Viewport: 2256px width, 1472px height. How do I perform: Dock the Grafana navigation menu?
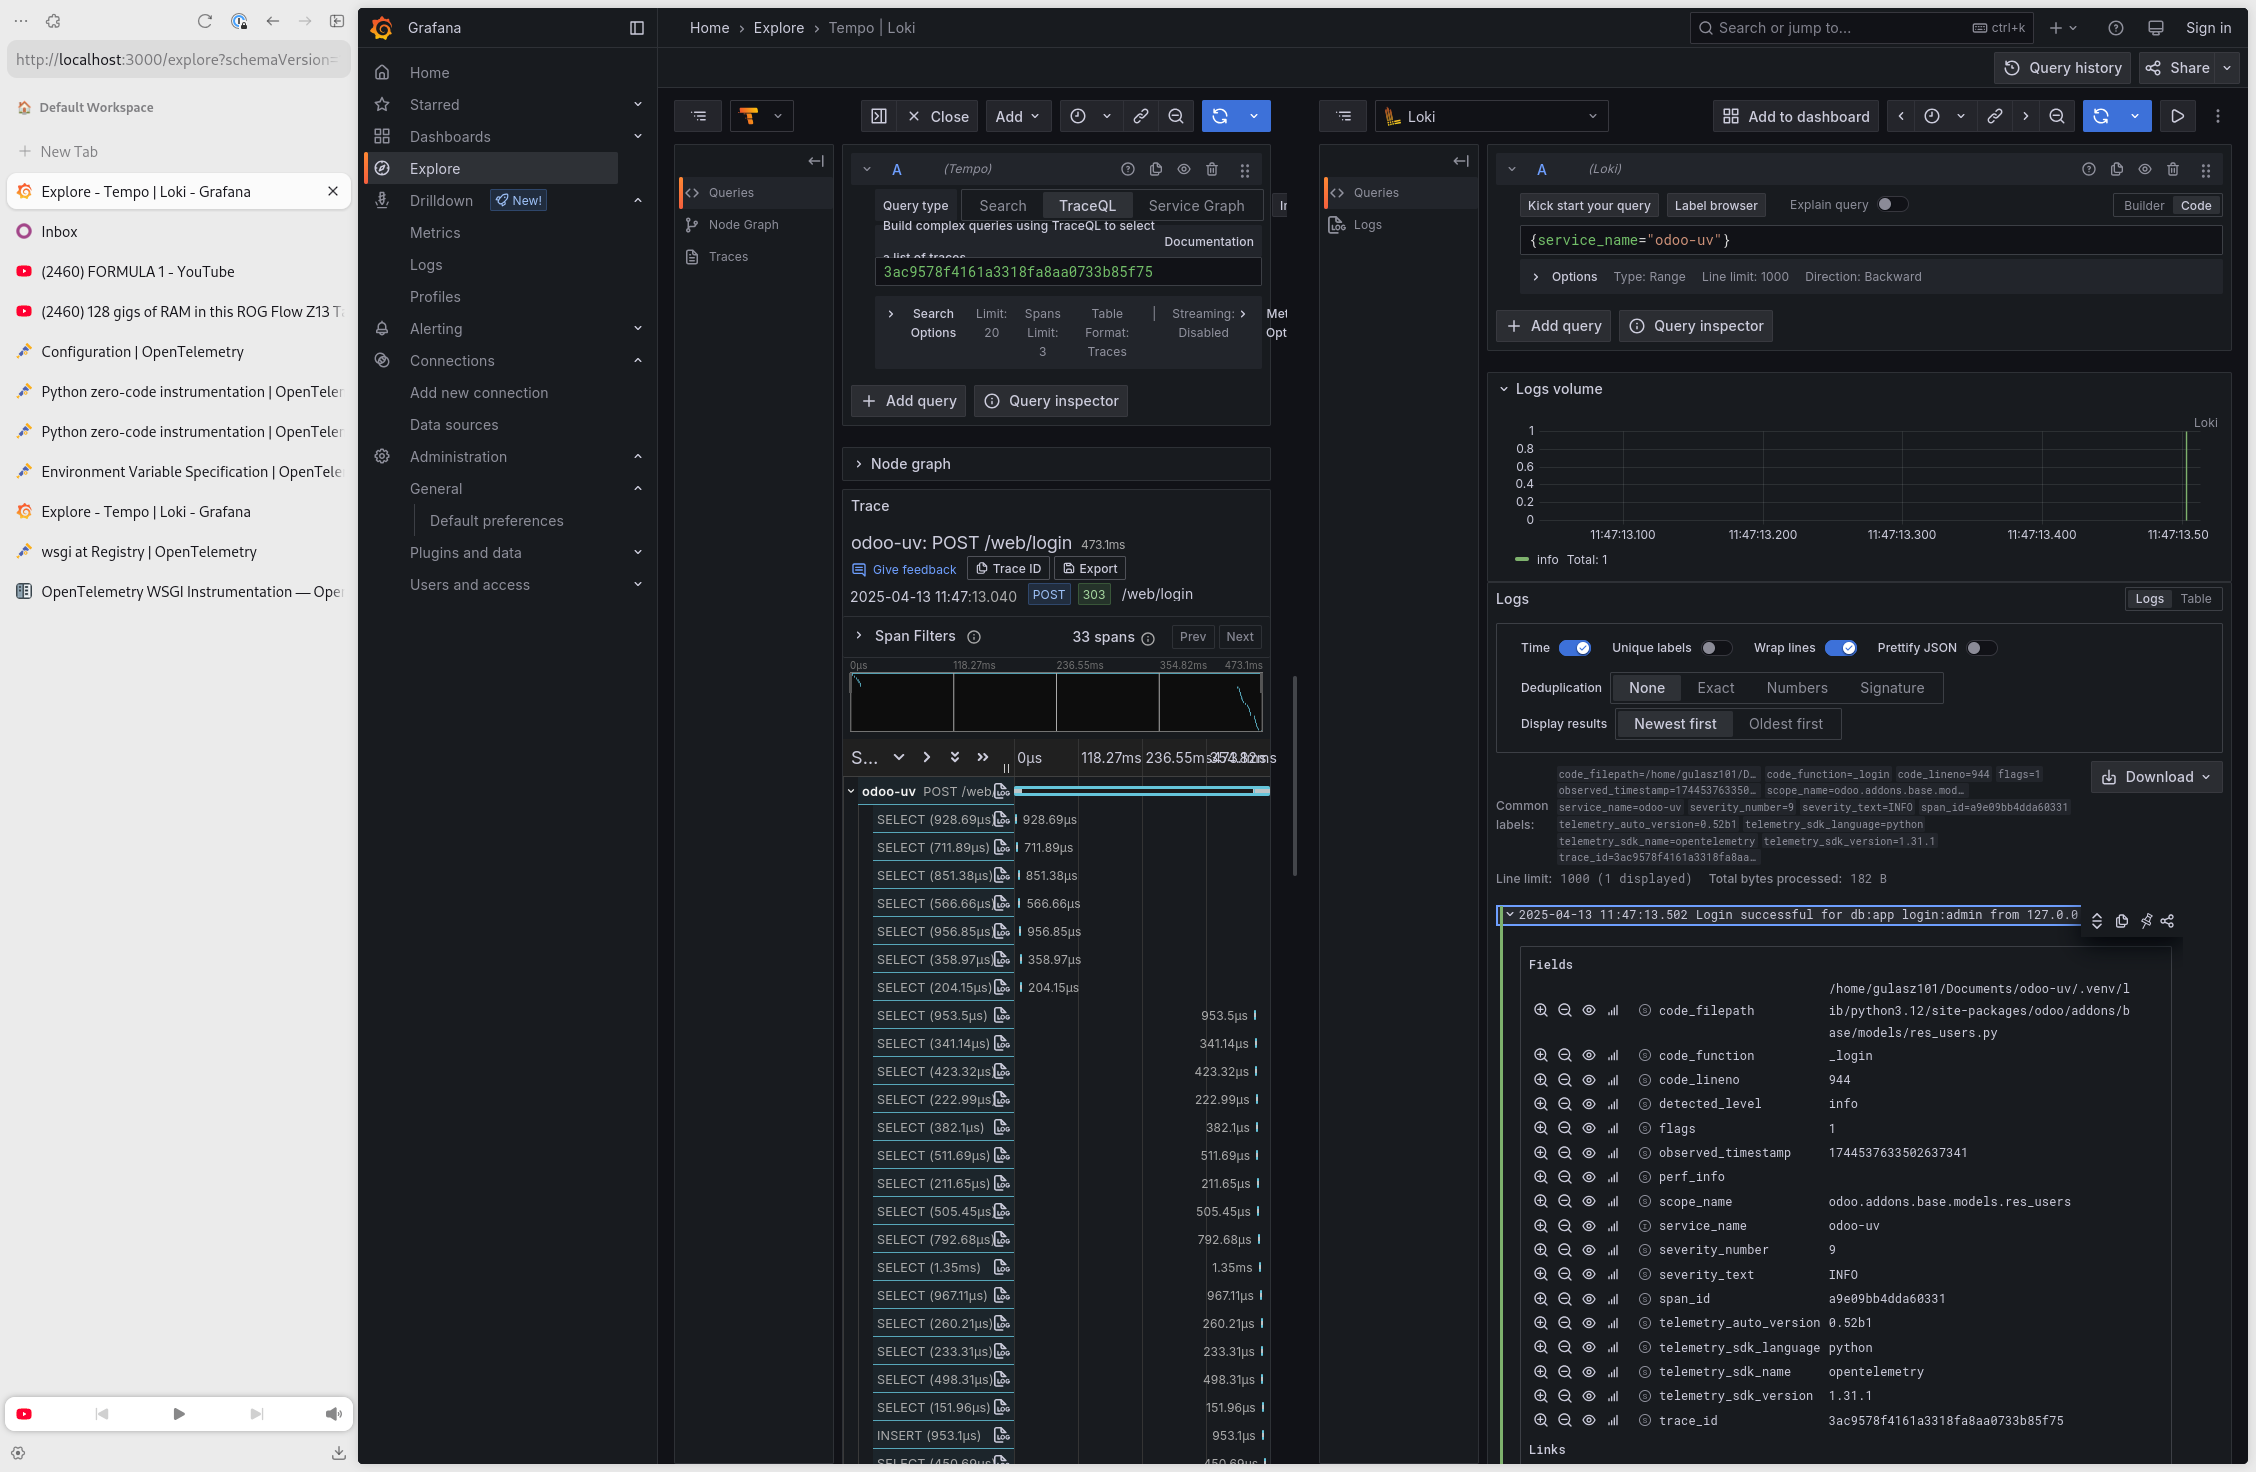(x=637, y=28)
